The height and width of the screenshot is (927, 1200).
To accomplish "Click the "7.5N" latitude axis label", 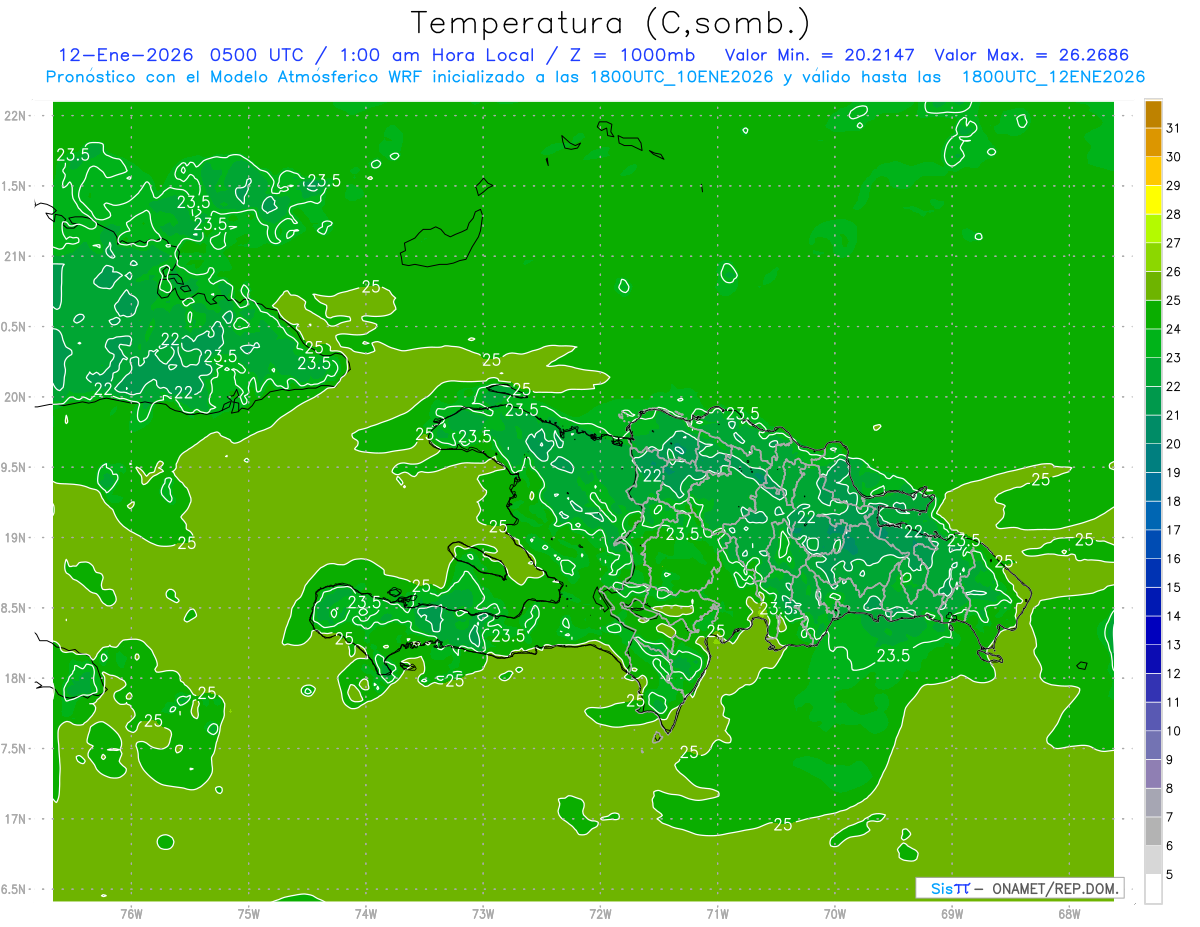I will 16,749.
